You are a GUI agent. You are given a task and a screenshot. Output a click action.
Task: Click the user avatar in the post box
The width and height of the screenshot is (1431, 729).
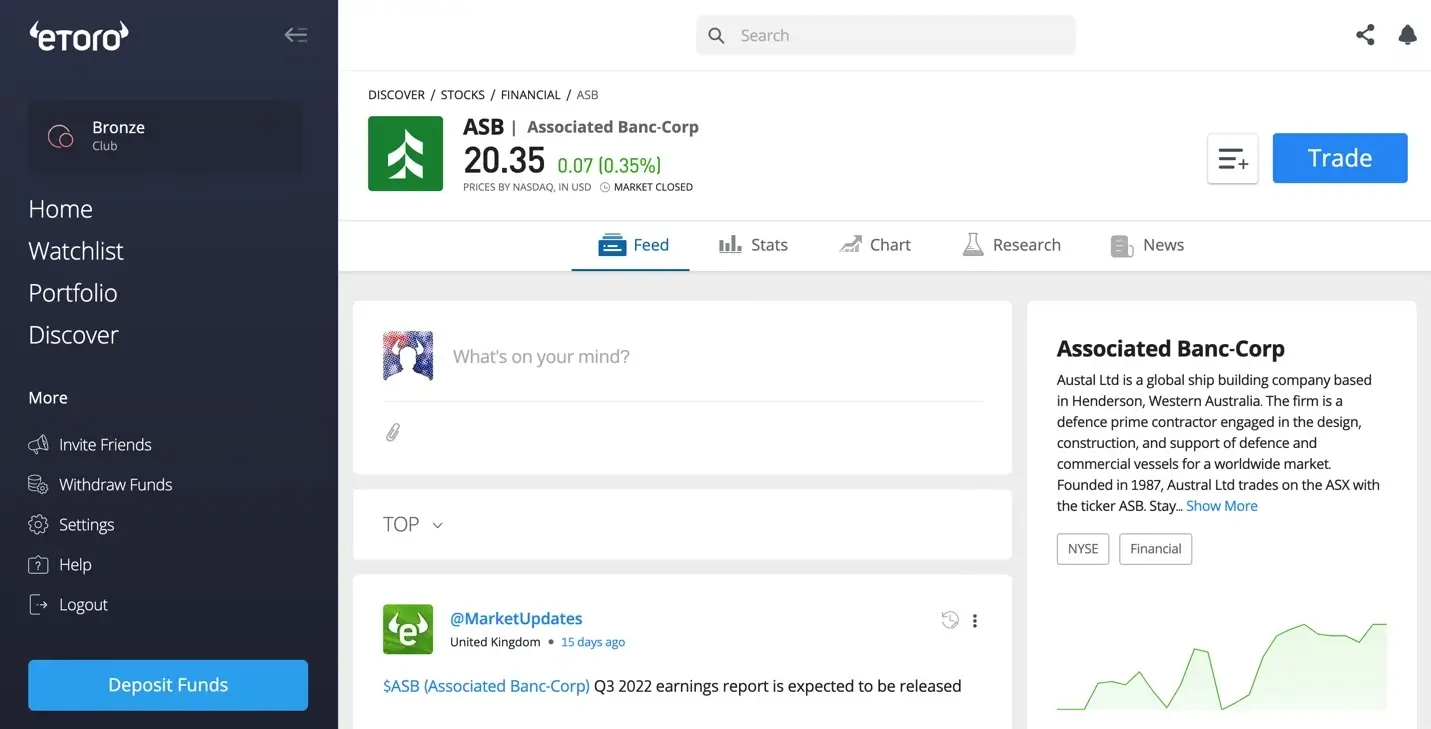[408, 356]
